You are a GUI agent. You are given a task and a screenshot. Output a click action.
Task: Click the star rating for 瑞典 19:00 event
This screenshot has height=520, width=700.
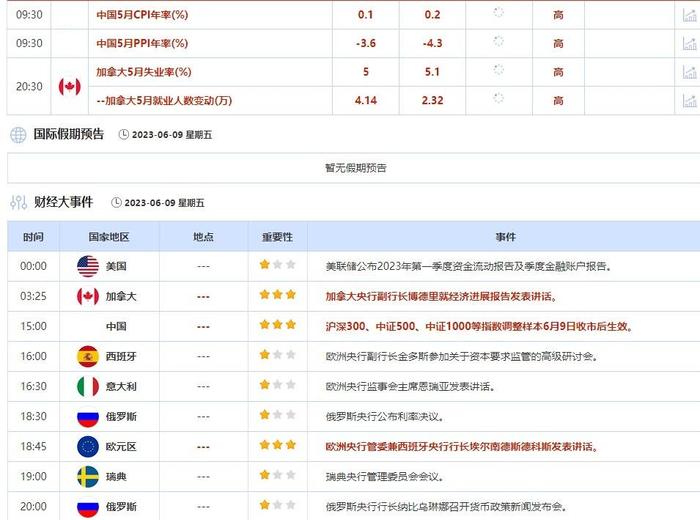(x=278, y=475)
